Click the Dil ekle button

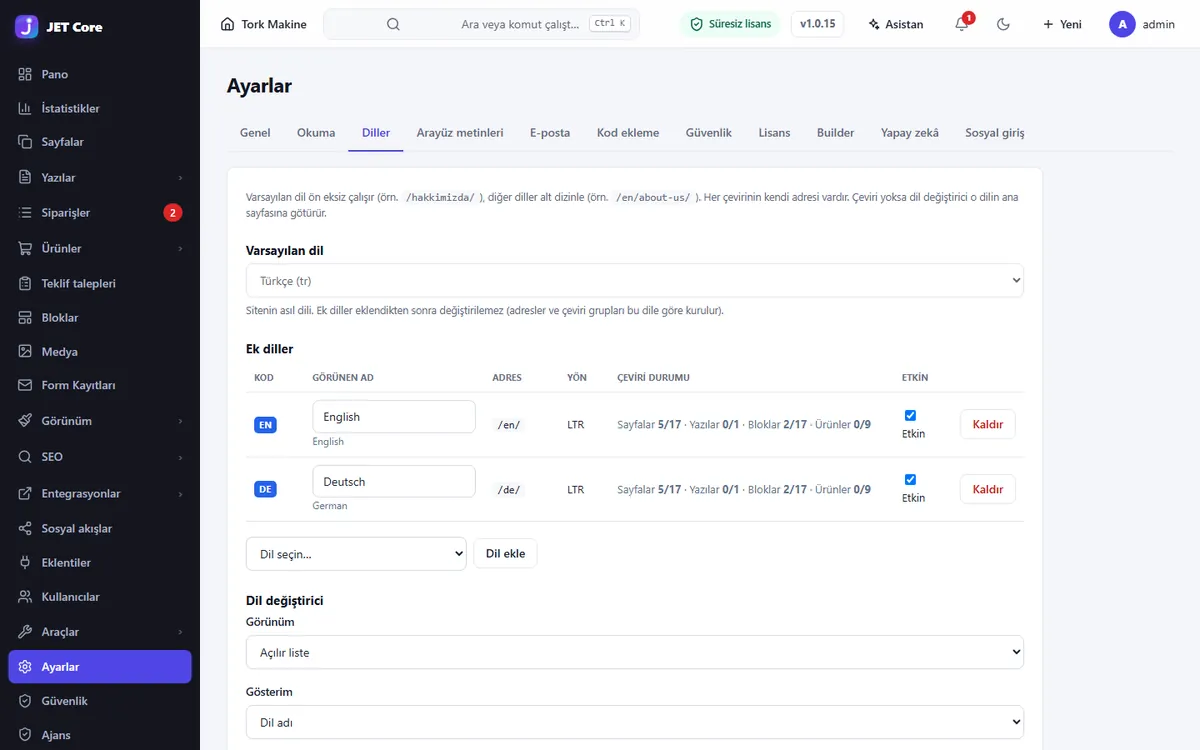(x=505, y=554)
